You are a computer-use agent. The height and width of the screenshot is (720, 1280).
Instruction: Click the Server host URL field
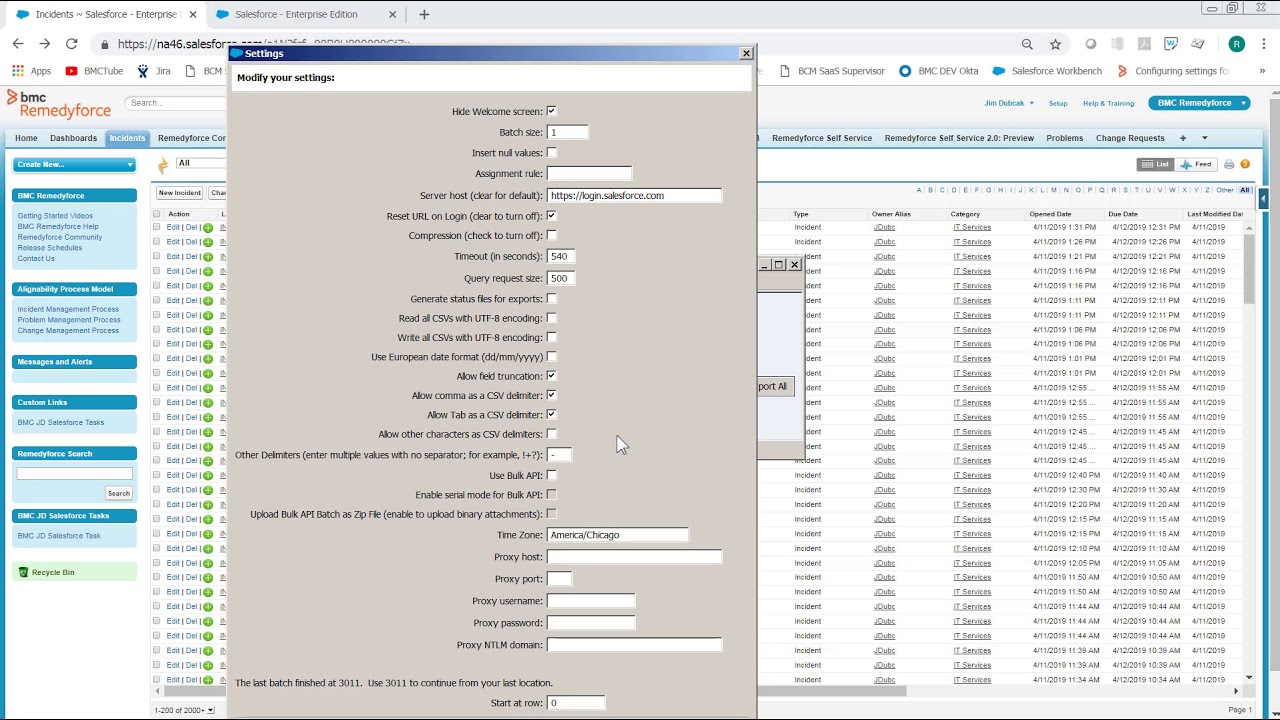tap(634, 195)
